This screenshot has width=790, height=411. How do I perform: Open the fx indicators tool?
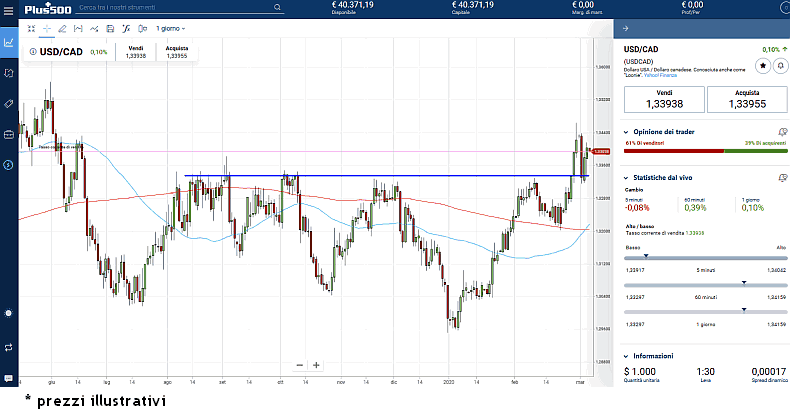click(x=126, y=28)
